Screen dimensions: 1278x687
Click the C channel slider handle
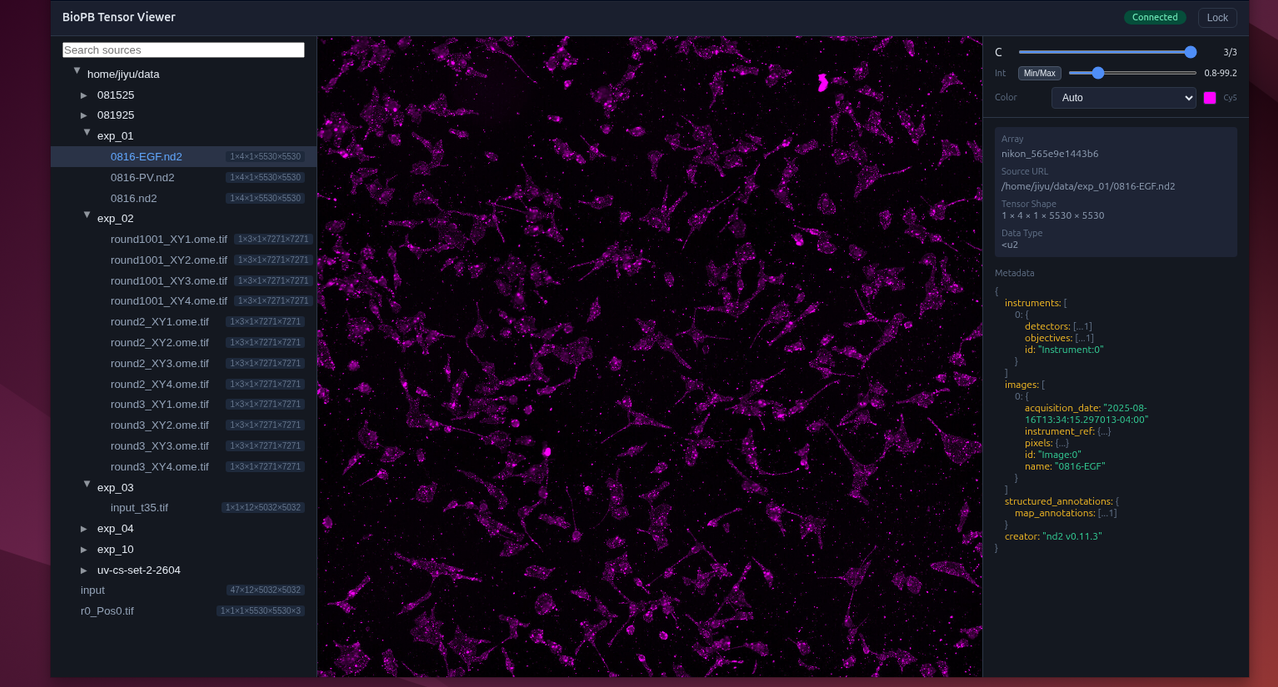tap(1190, 52)
